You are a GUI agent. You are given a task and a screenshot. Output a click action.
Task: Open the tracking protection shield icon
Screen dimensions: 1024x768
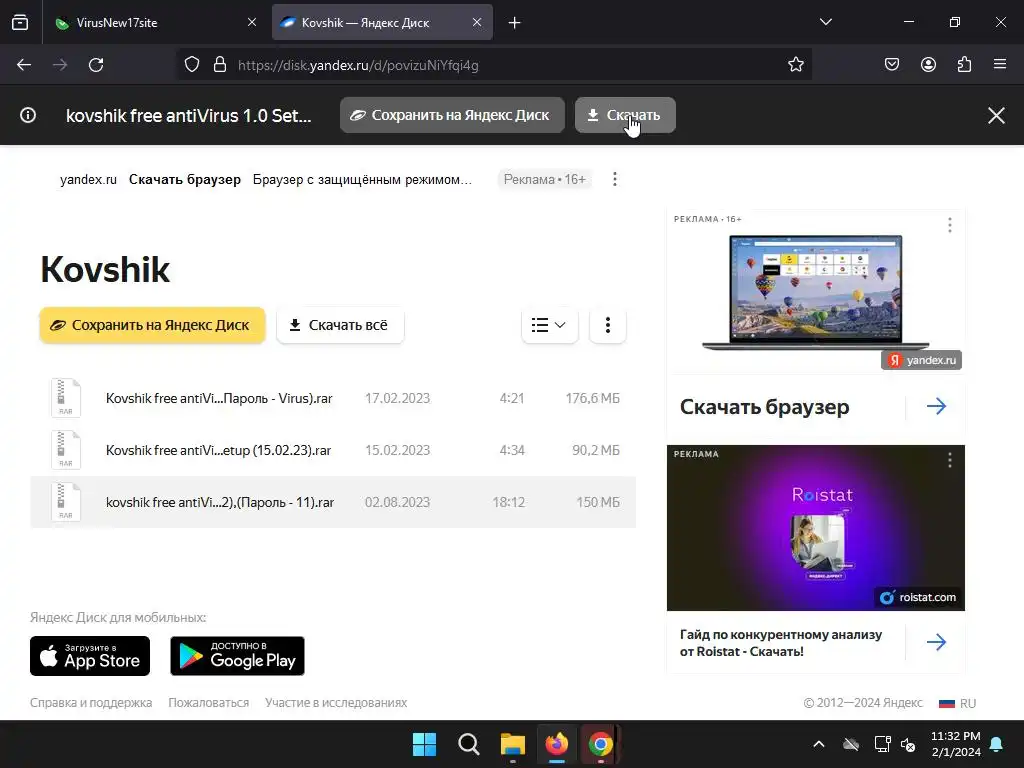pos(191,65)
